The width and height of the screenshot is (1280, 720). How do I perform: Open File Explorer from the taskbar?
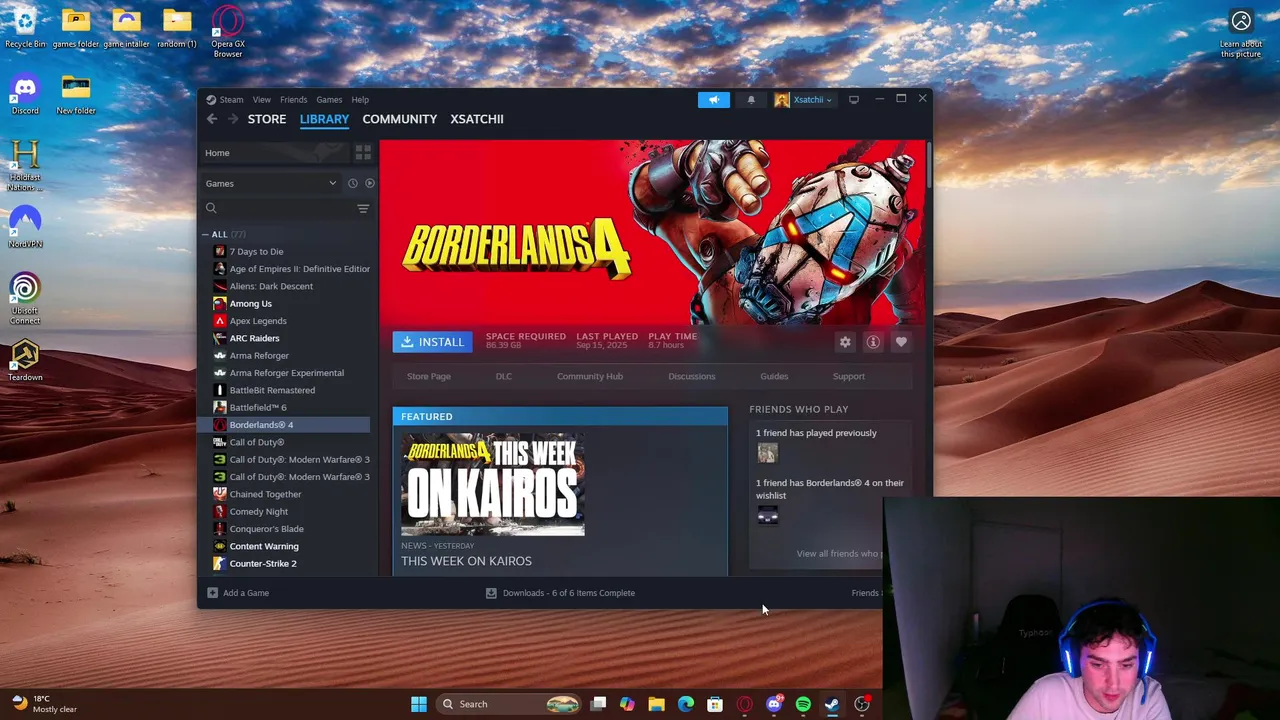point(656,704)
